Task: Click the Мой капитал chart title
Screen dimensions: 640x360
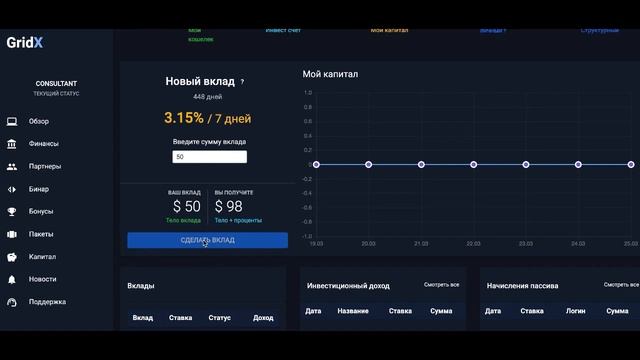Action: tap(330, 74)
